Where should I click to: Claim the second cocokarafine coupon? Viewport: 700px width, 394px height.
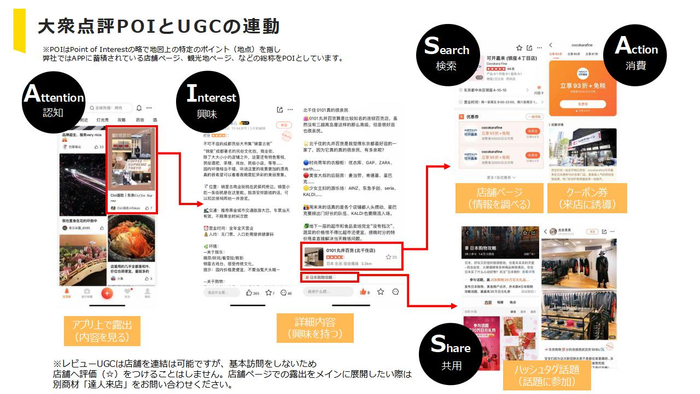[x=533, y=155]
